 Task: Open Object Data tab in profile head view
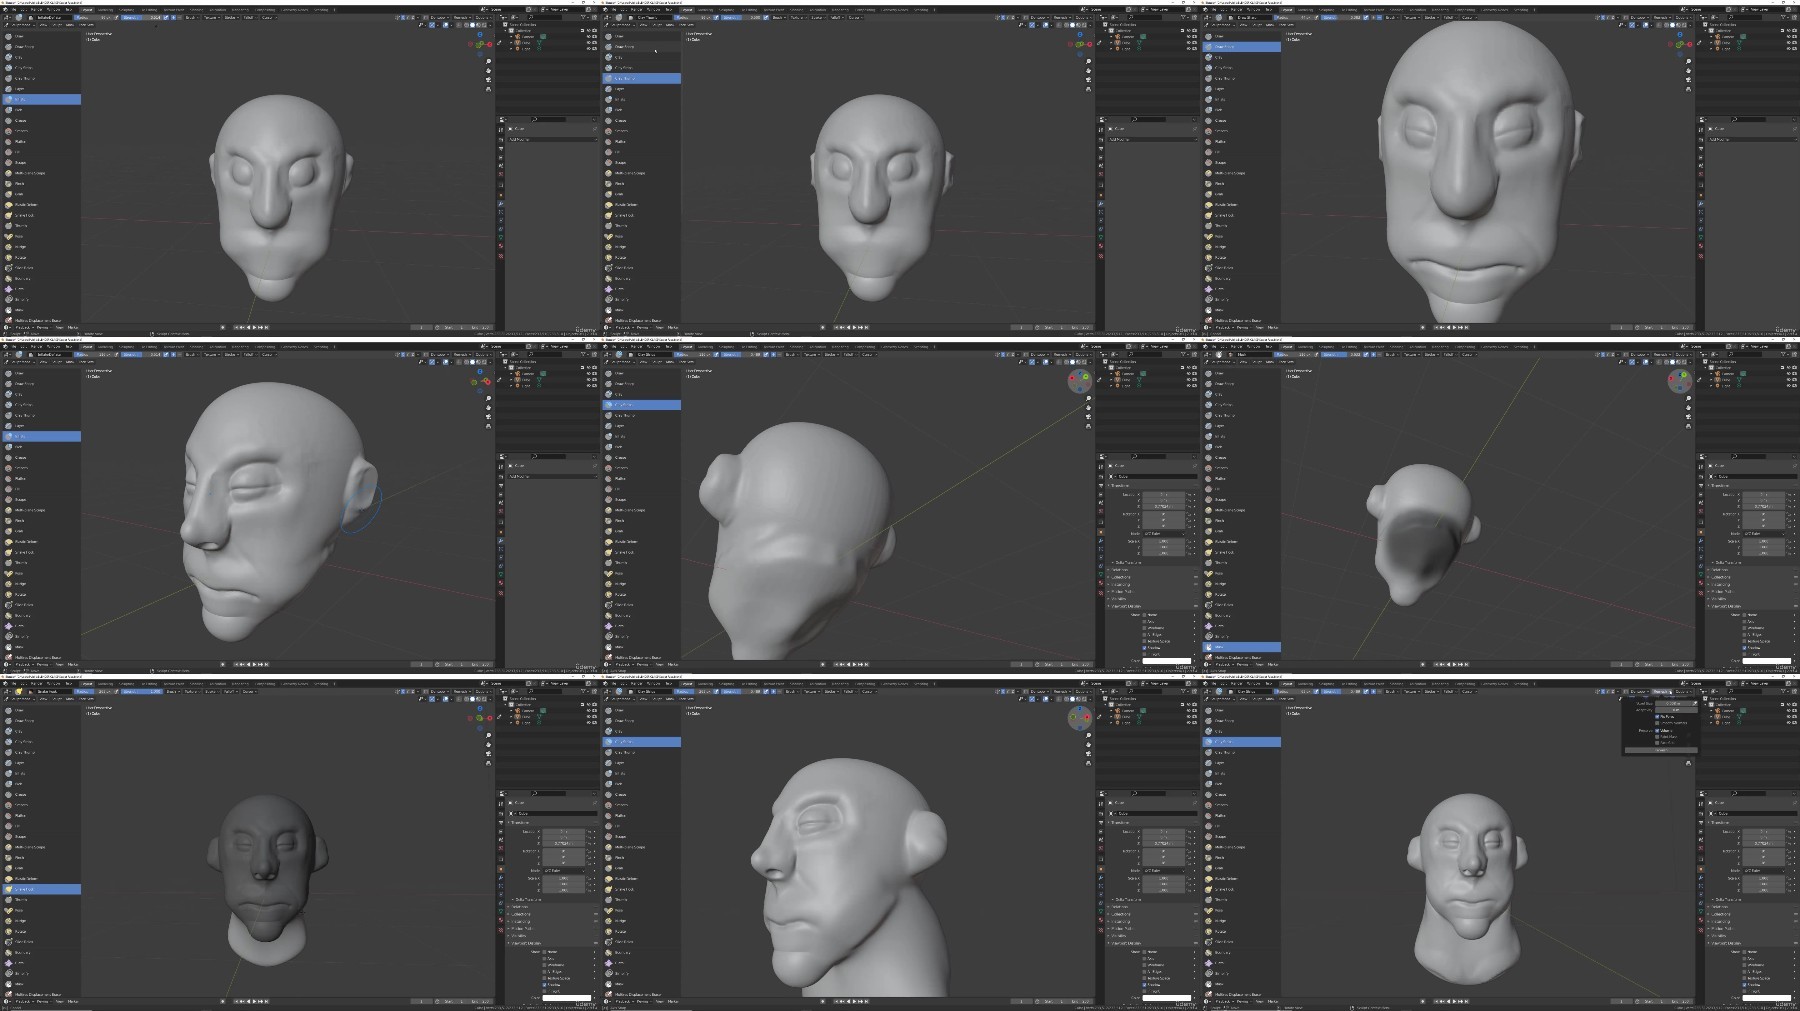pos(1101,911)
